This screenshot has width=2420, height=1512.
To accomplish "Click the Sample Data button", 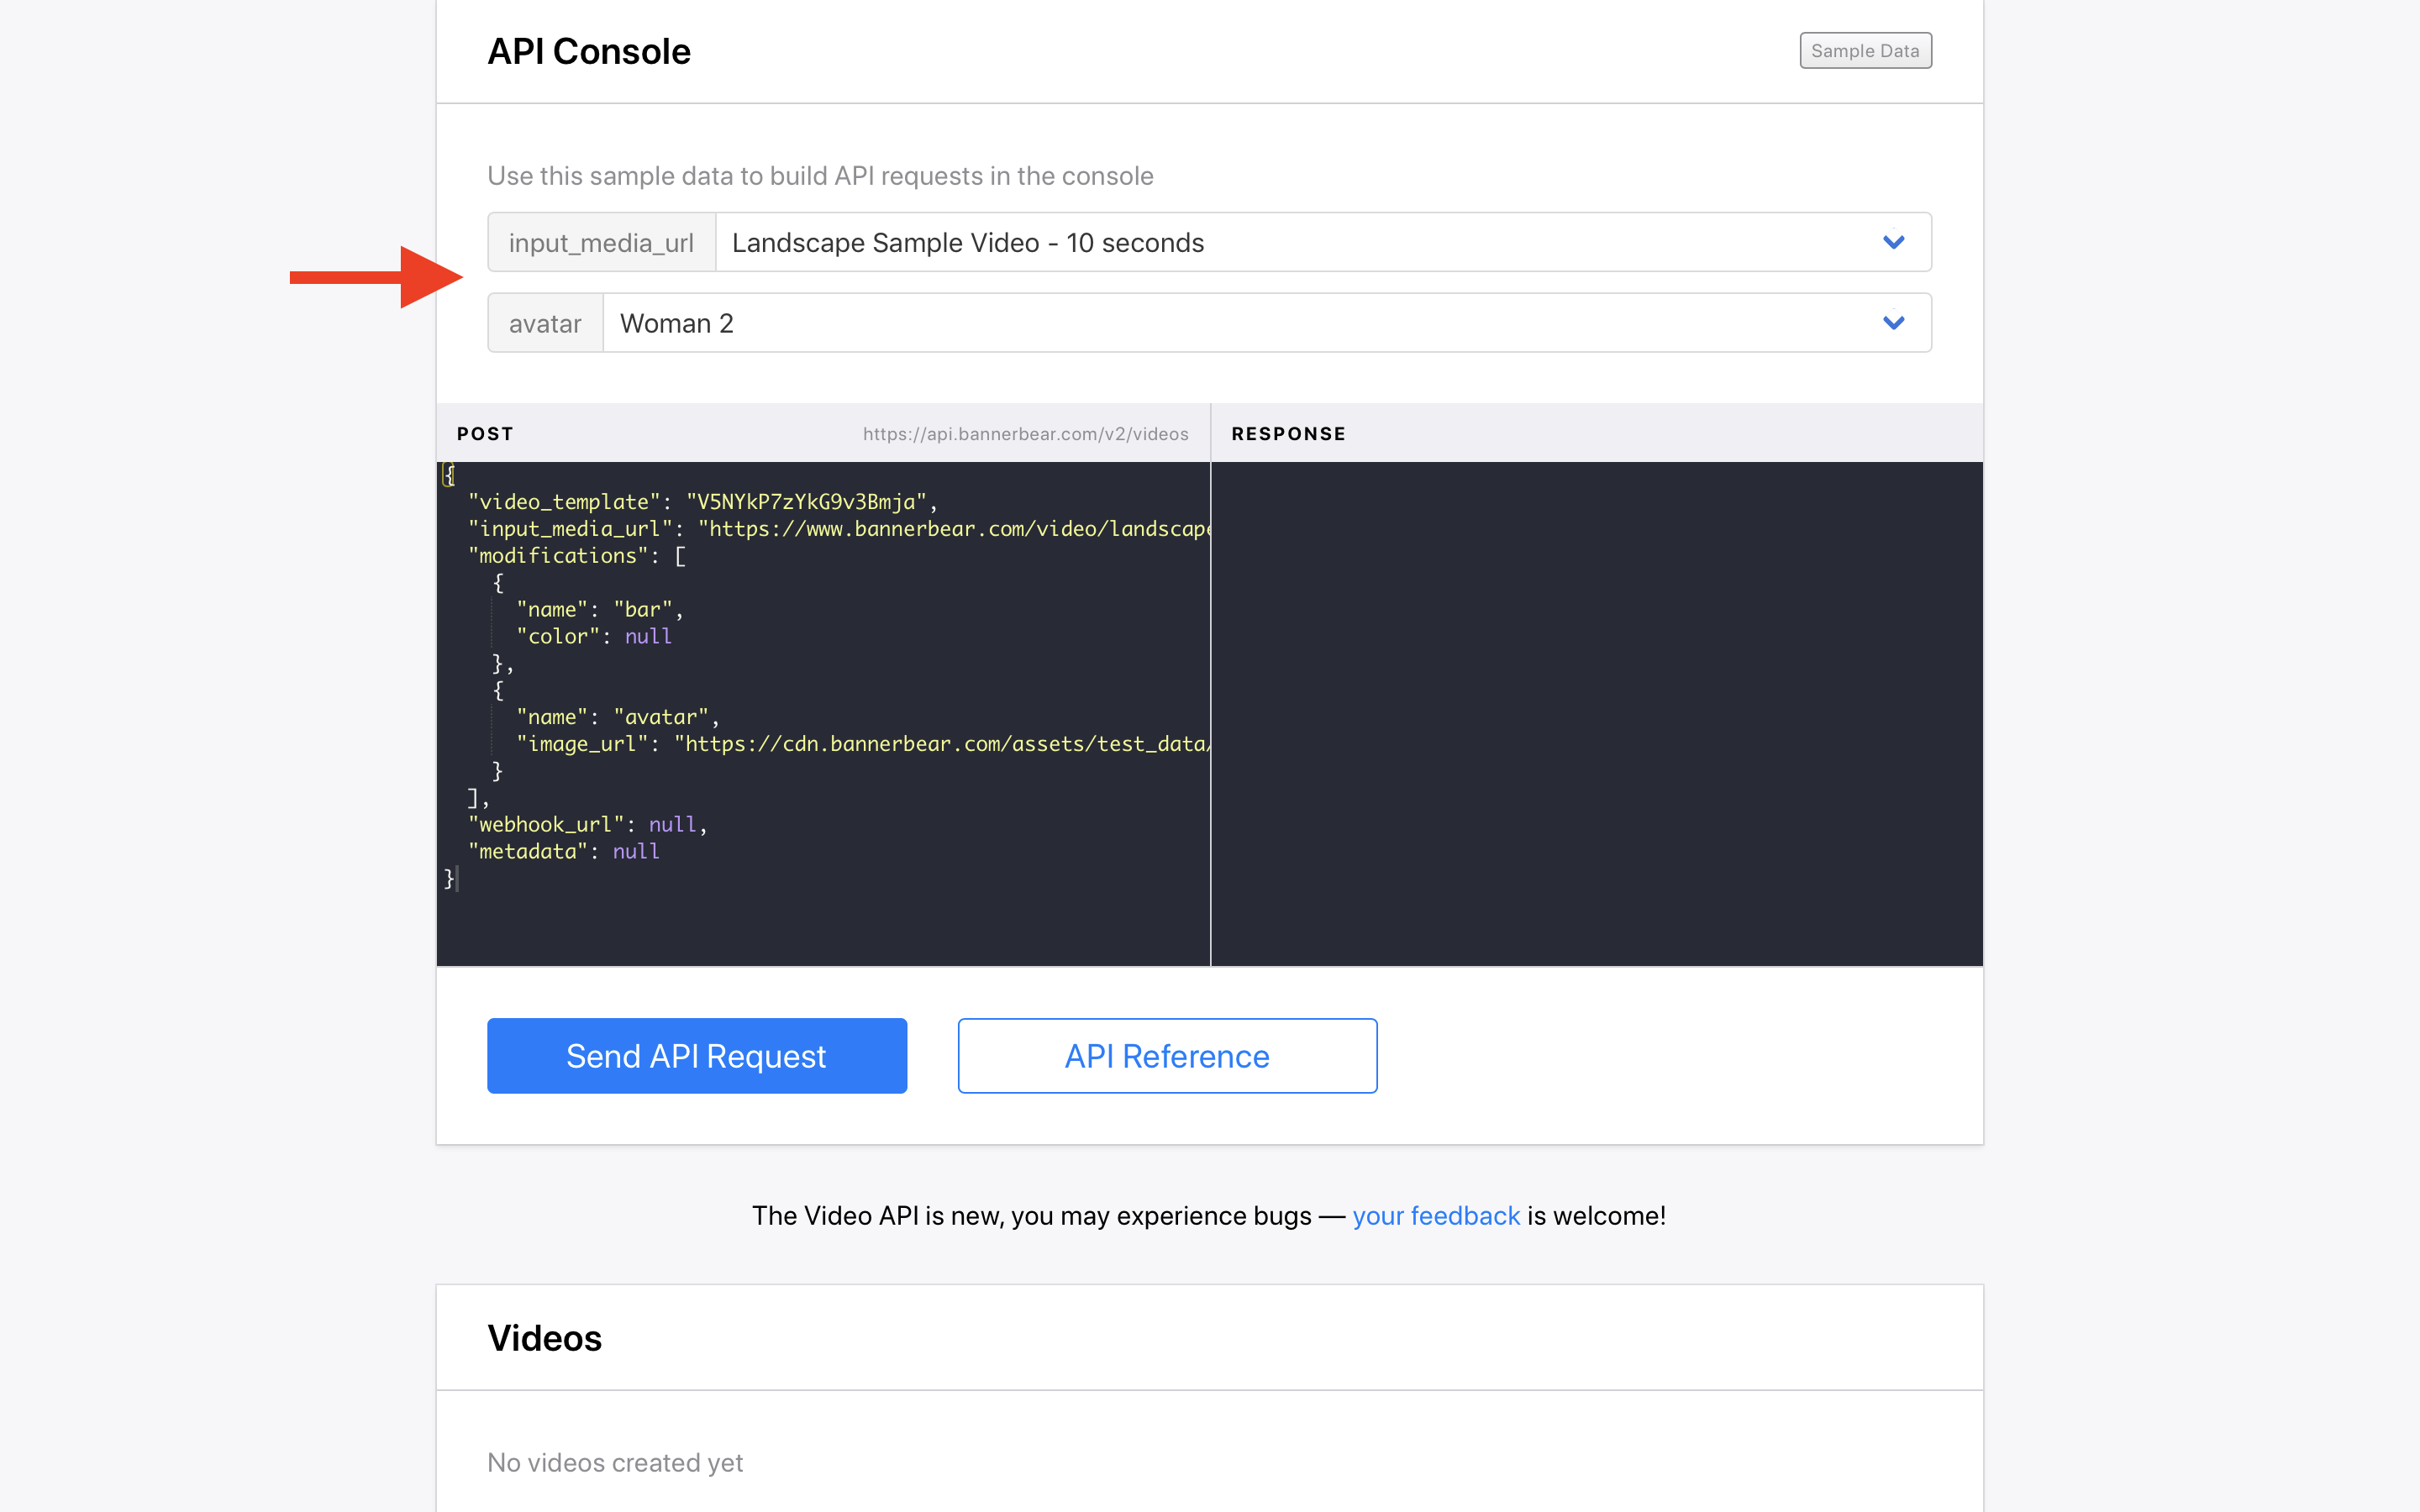I will 1865,51.
